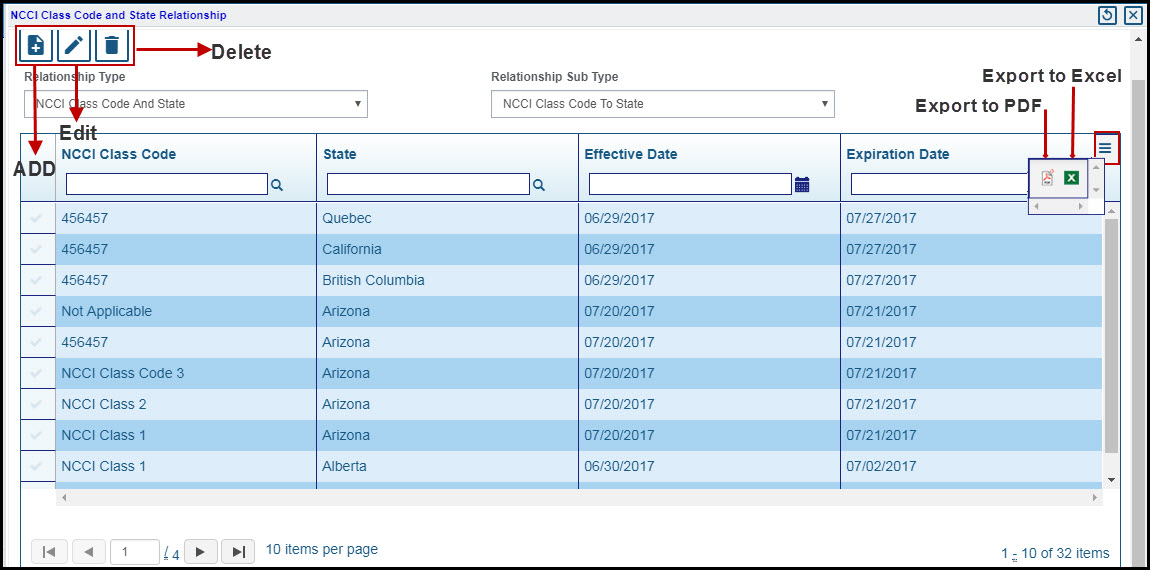This screenshot has height=570, width=1150.
Task: Tick the checkbox for the Quebec row
Action: [37, 218]
